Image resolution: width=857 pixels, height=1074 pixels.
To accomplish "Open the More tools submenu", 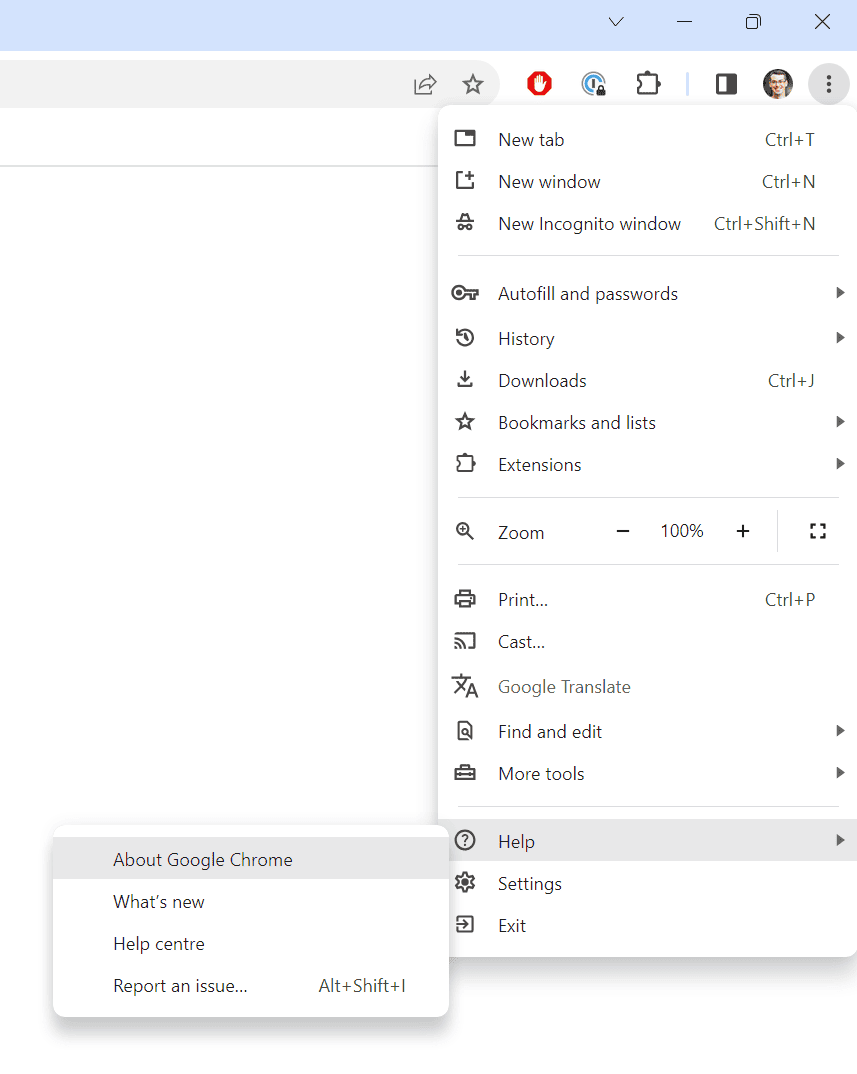I will 541,773.
